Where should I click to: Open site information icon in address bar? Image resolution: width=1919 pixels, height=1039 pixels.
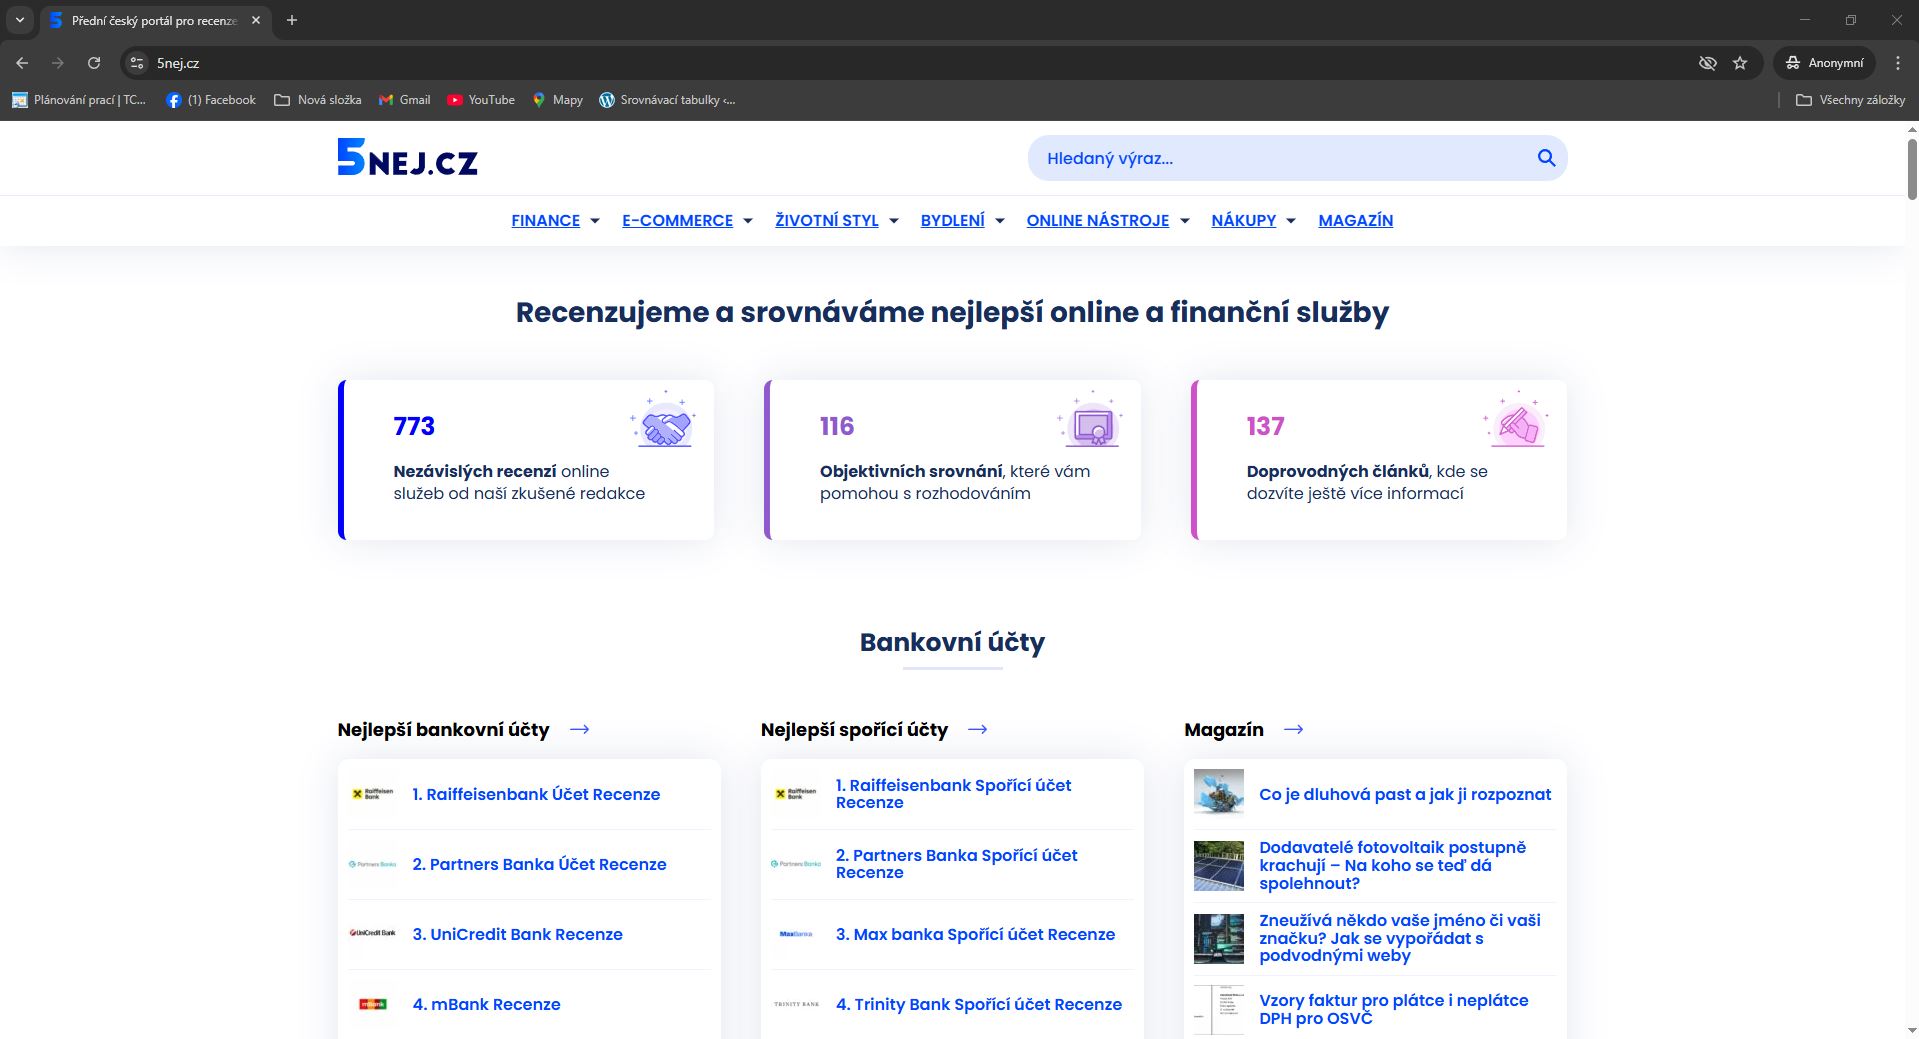tap(137, 63)
